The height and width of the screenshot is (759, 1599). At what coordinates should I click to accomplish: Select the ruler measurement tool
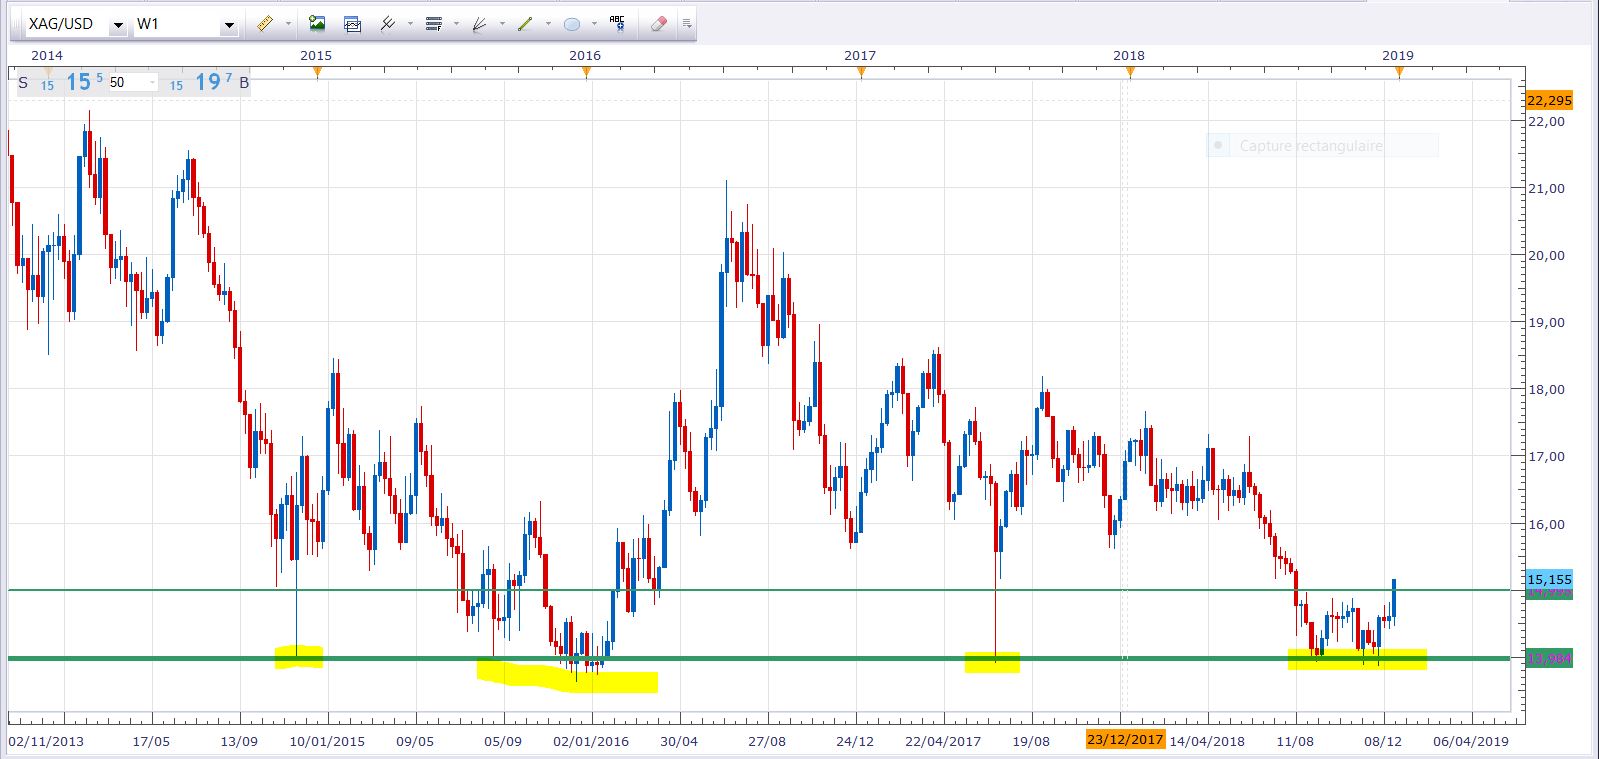(x=265, y=24)
